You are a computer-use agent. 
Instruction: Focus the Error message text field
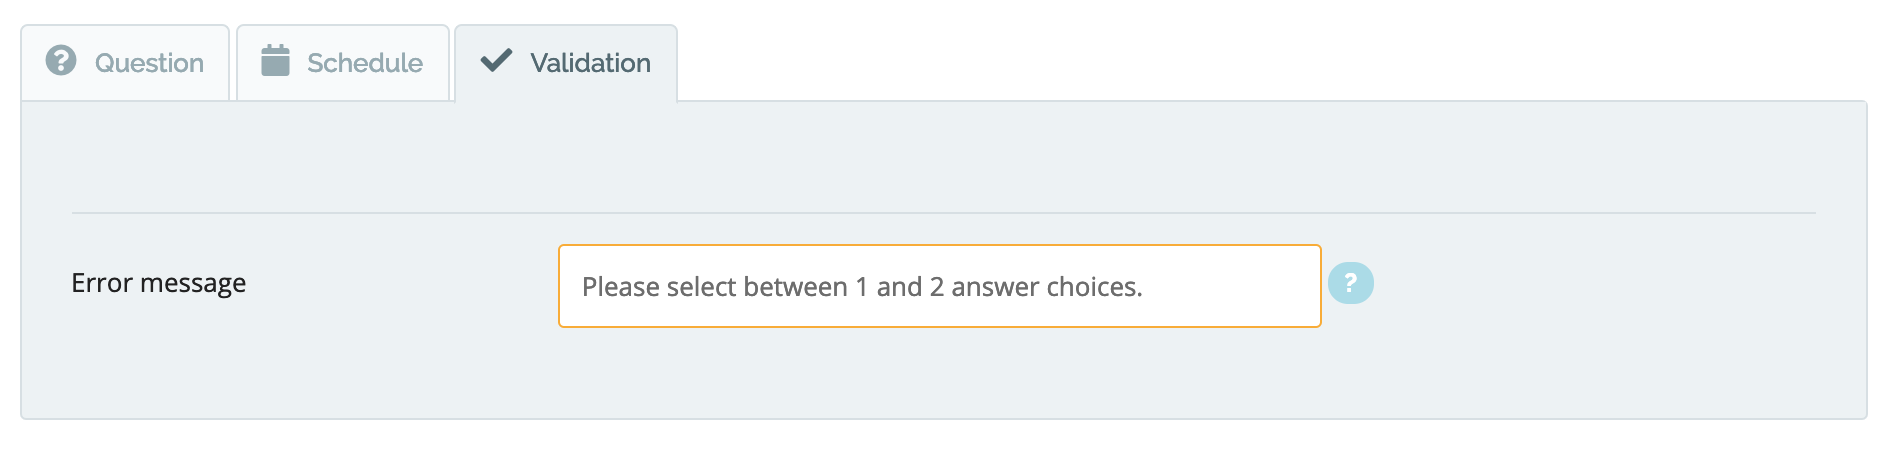click(x=939, y=286)
